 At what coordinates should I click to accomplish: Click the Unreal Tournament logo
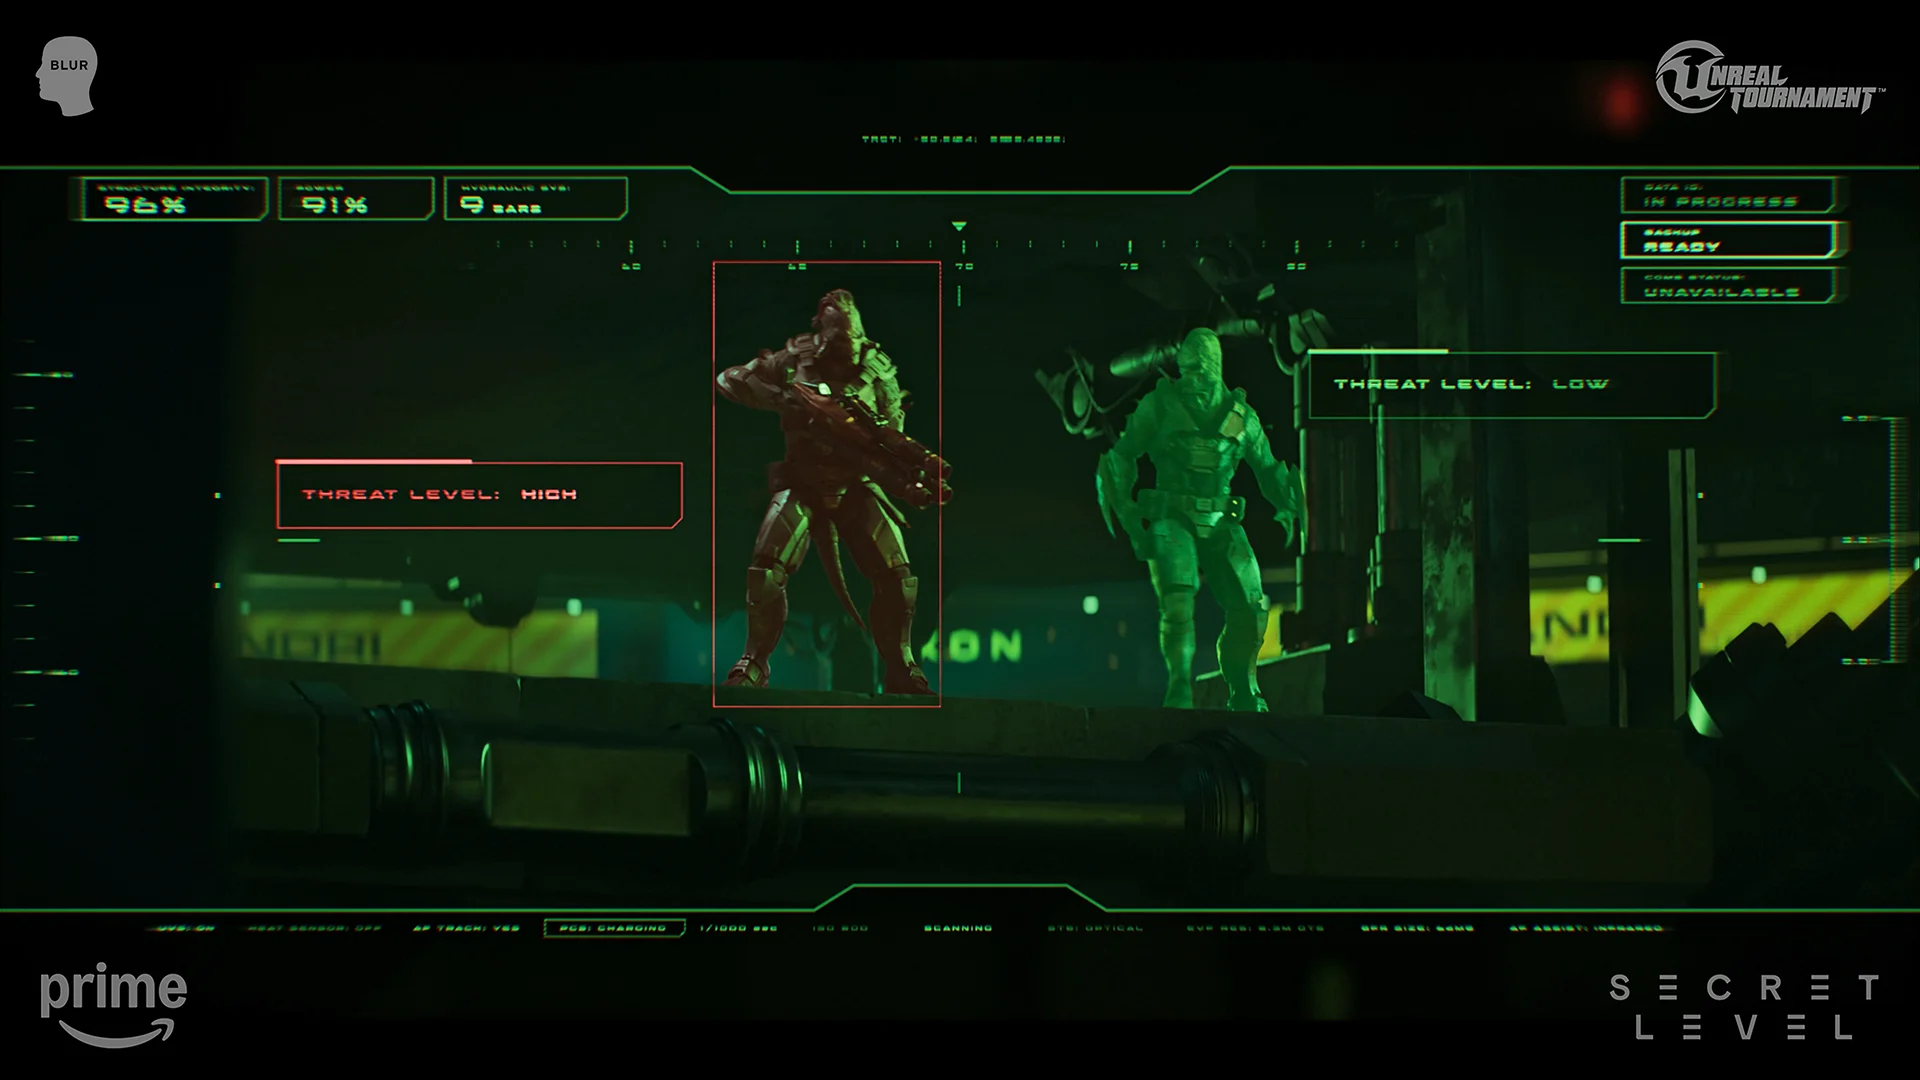click(1768, 79)
